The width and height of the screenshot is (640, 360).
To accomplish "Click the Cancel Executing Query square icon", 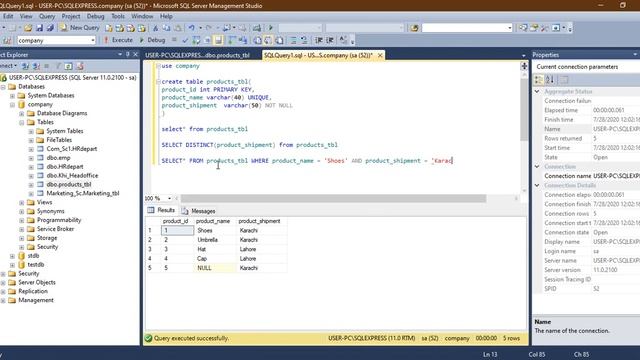I will point(174,40).
